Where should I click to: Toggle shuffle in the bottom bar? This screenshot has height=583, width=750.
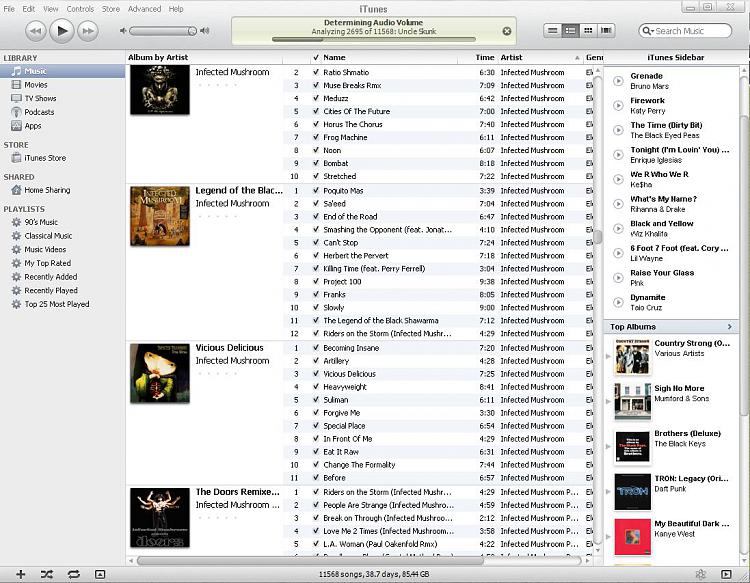(x=47, y=574)
